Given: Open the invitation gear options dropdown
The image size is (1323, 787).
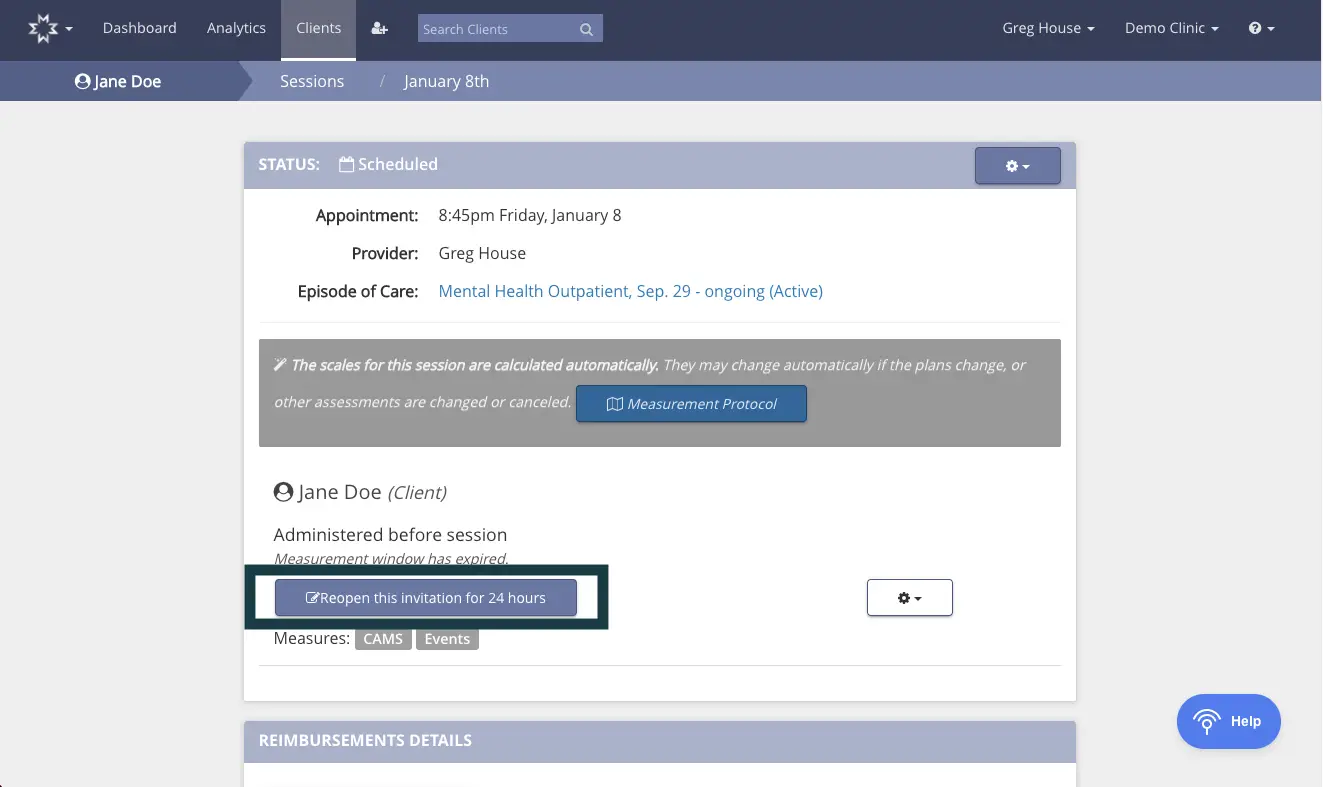Looking at the screenshot, I should (909, 598).
